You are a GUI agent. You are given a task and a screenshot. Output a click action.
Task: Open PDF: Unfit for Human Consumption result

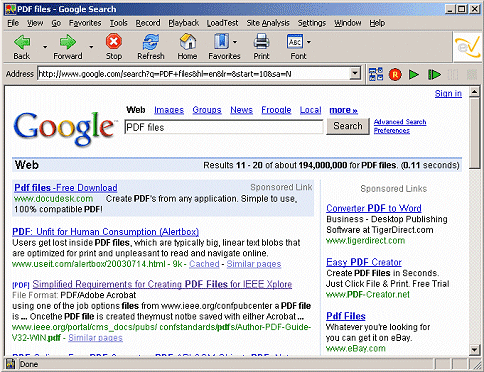point(105,232)
